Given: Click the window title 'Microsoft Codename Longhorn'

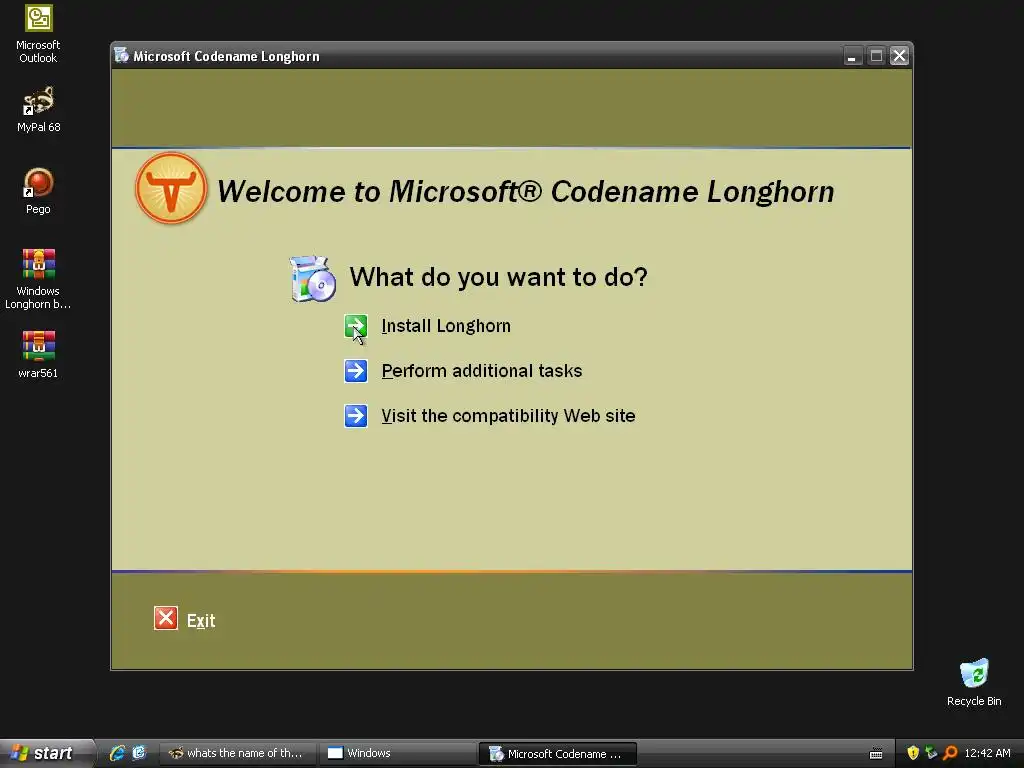Looking at the screenshot, I should pos(226,56).
